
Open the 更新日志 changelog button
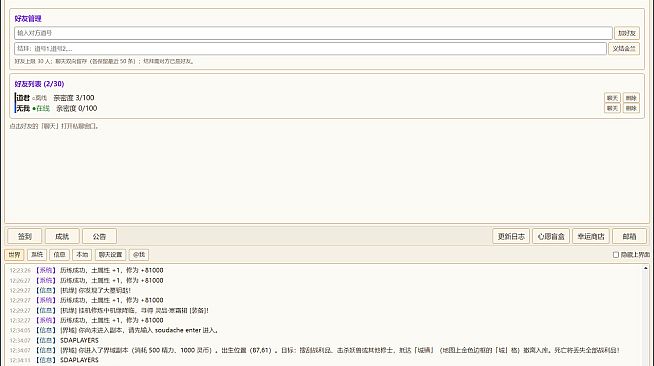[511, 236]
